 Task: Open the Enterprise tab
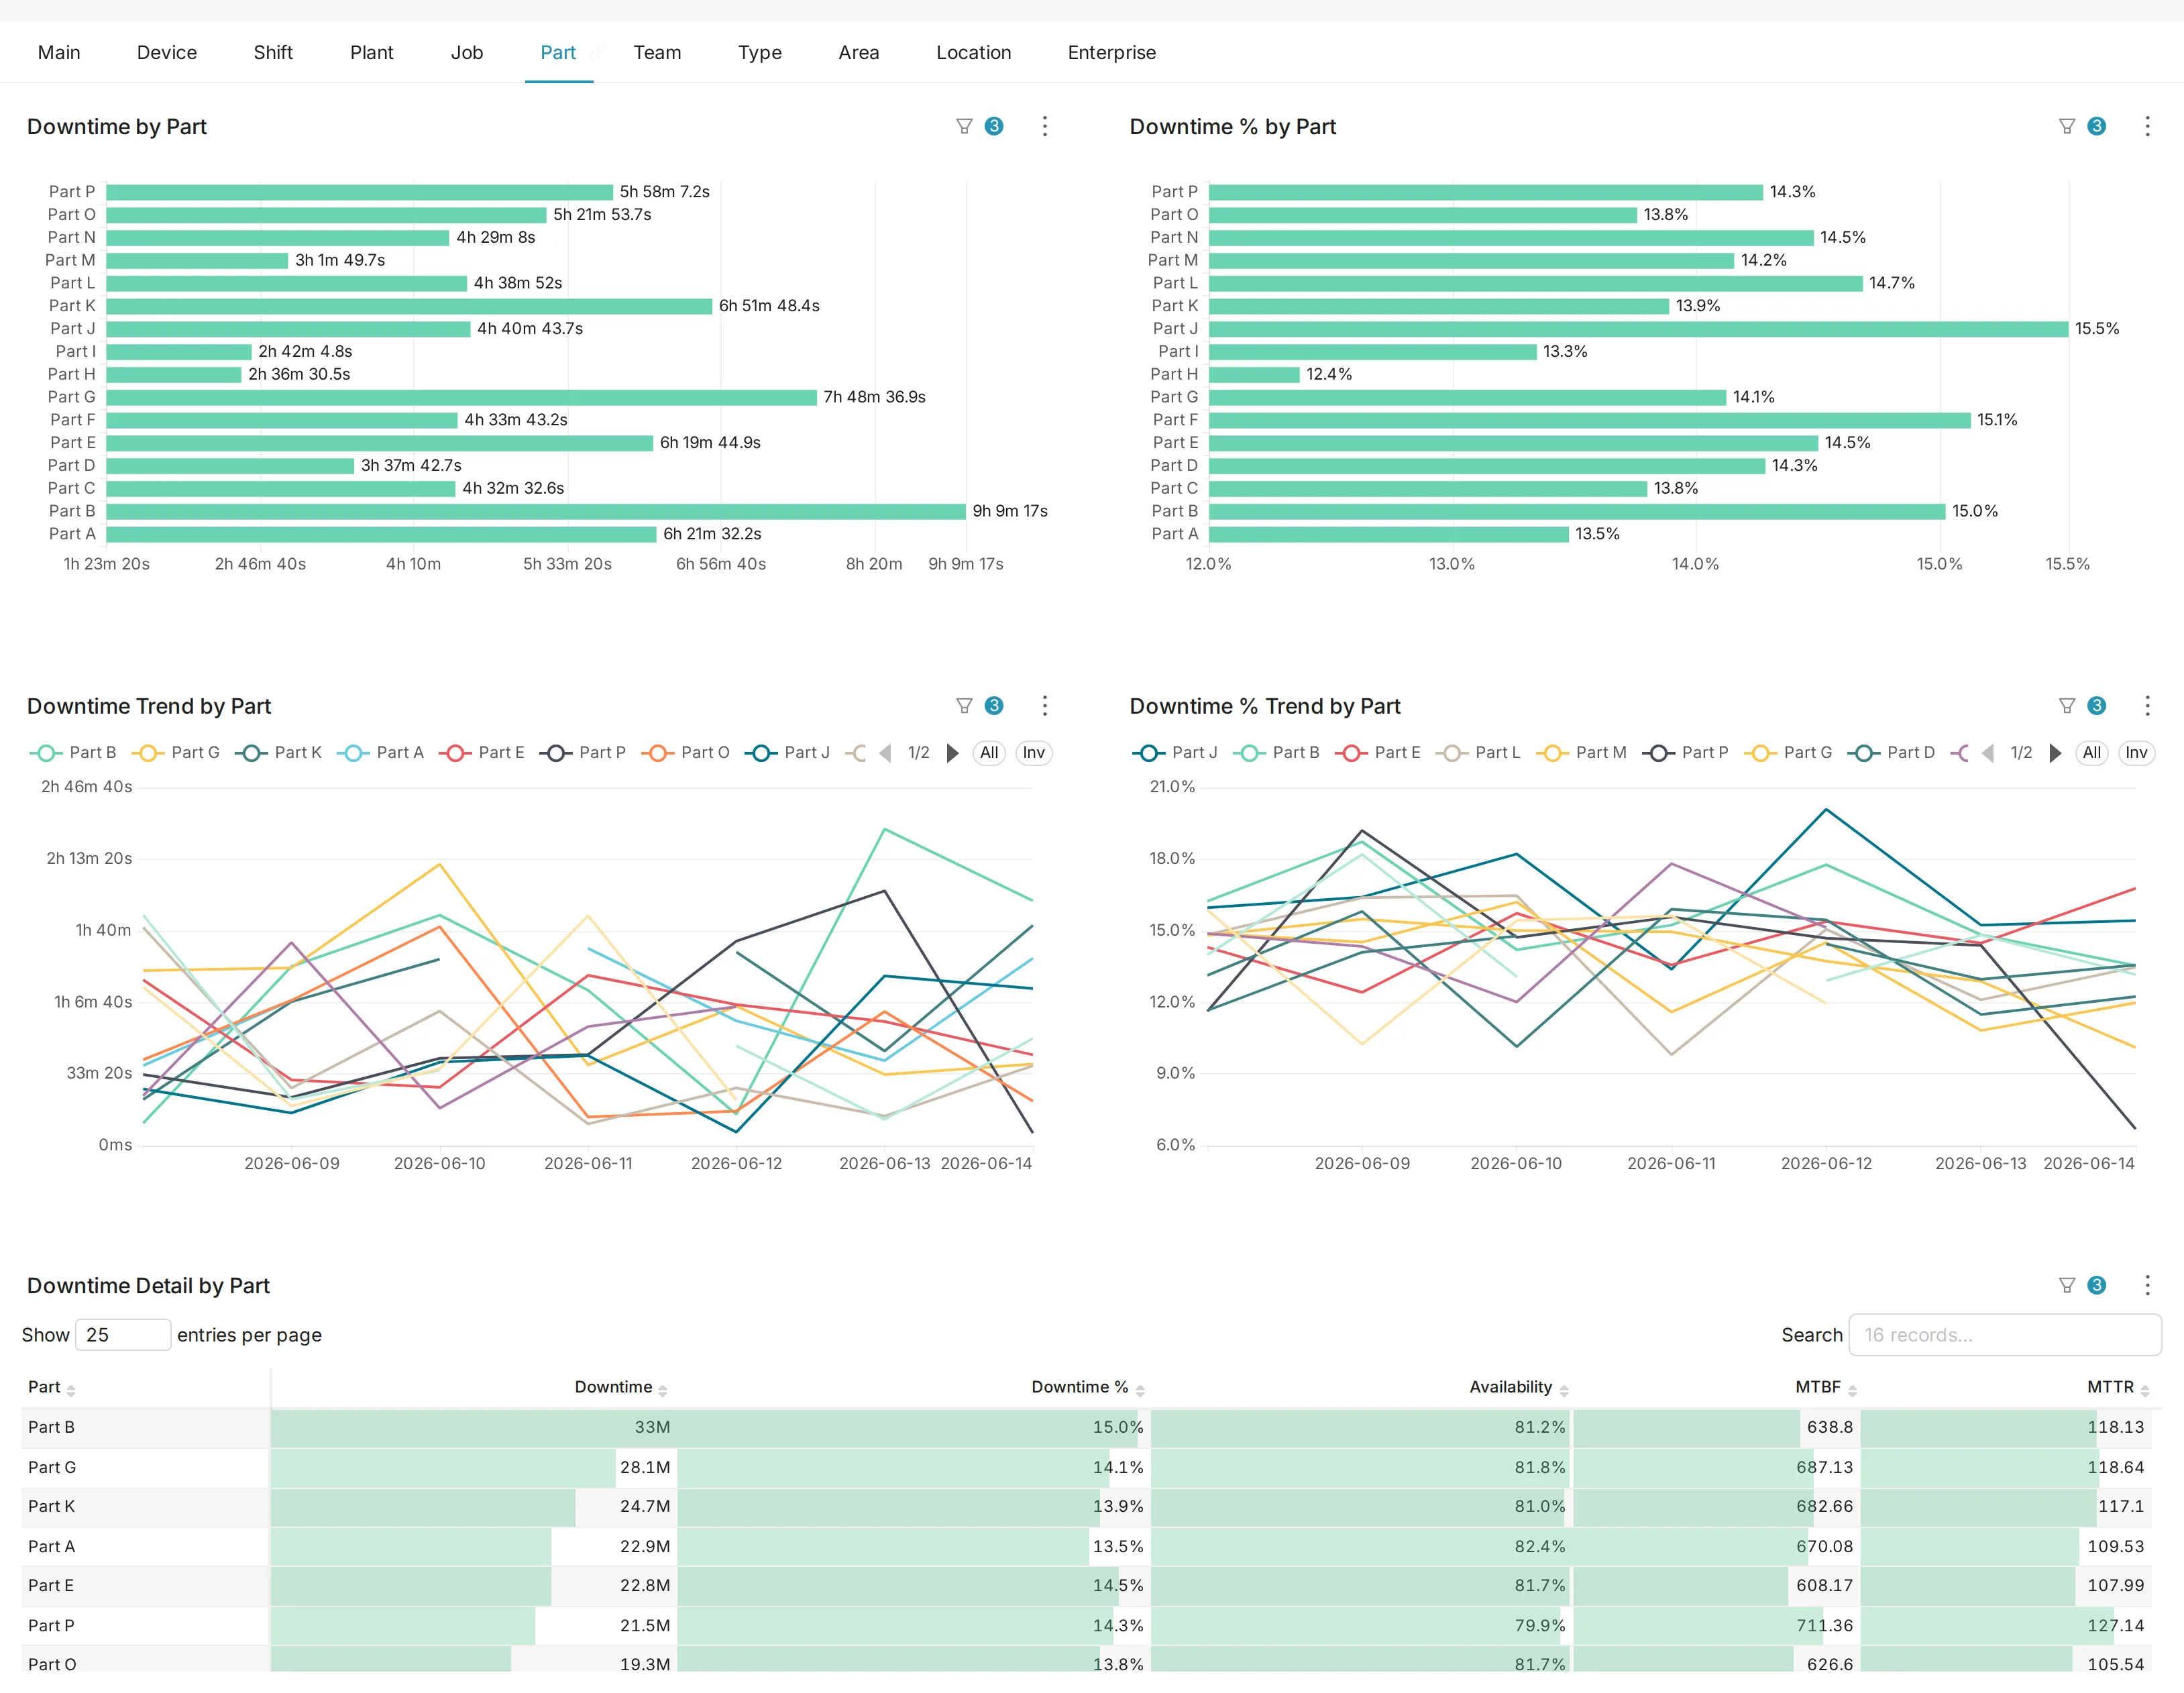(1112, 52)
